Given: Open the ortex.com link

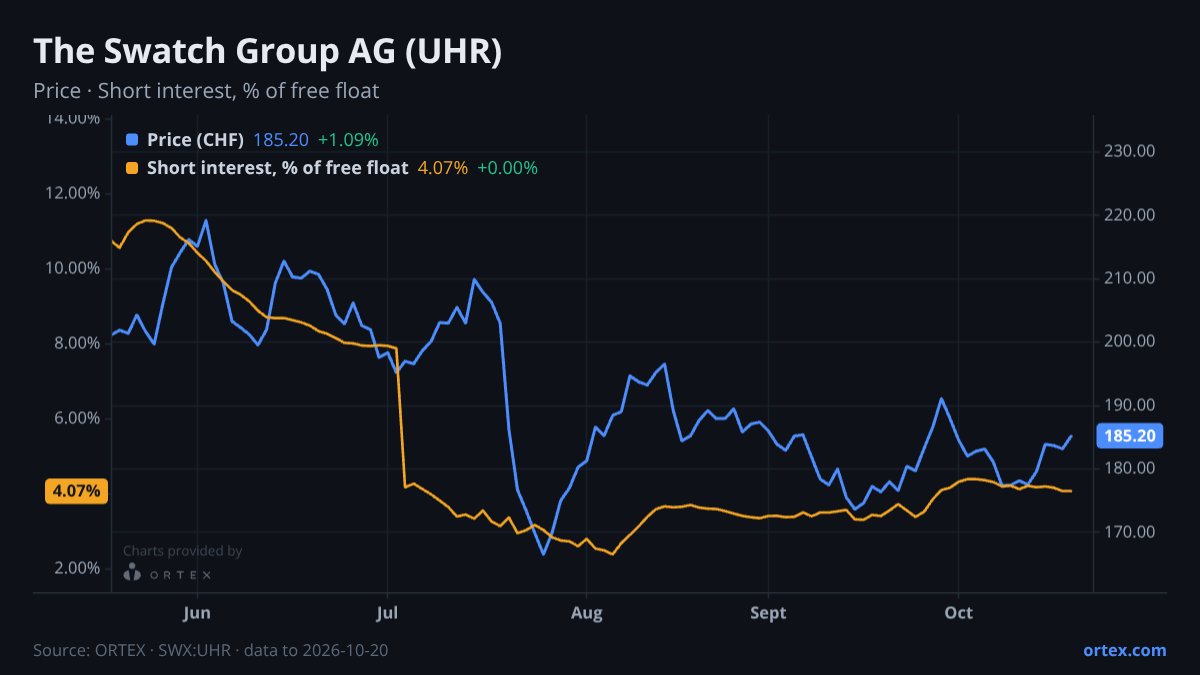Looking at the screenshot, I should 1125,650.
